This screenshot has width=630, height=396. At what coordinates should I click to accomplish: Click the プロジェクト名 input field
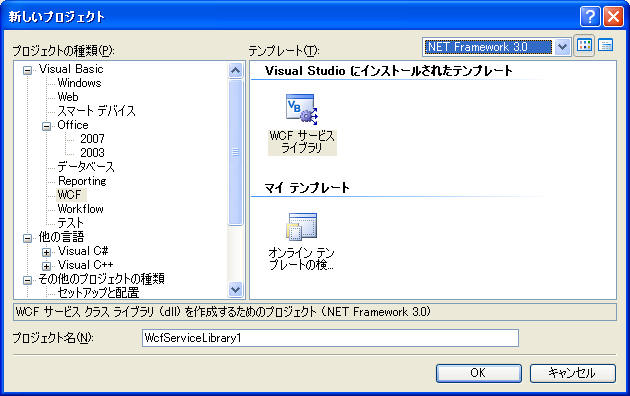pos(330,338)
